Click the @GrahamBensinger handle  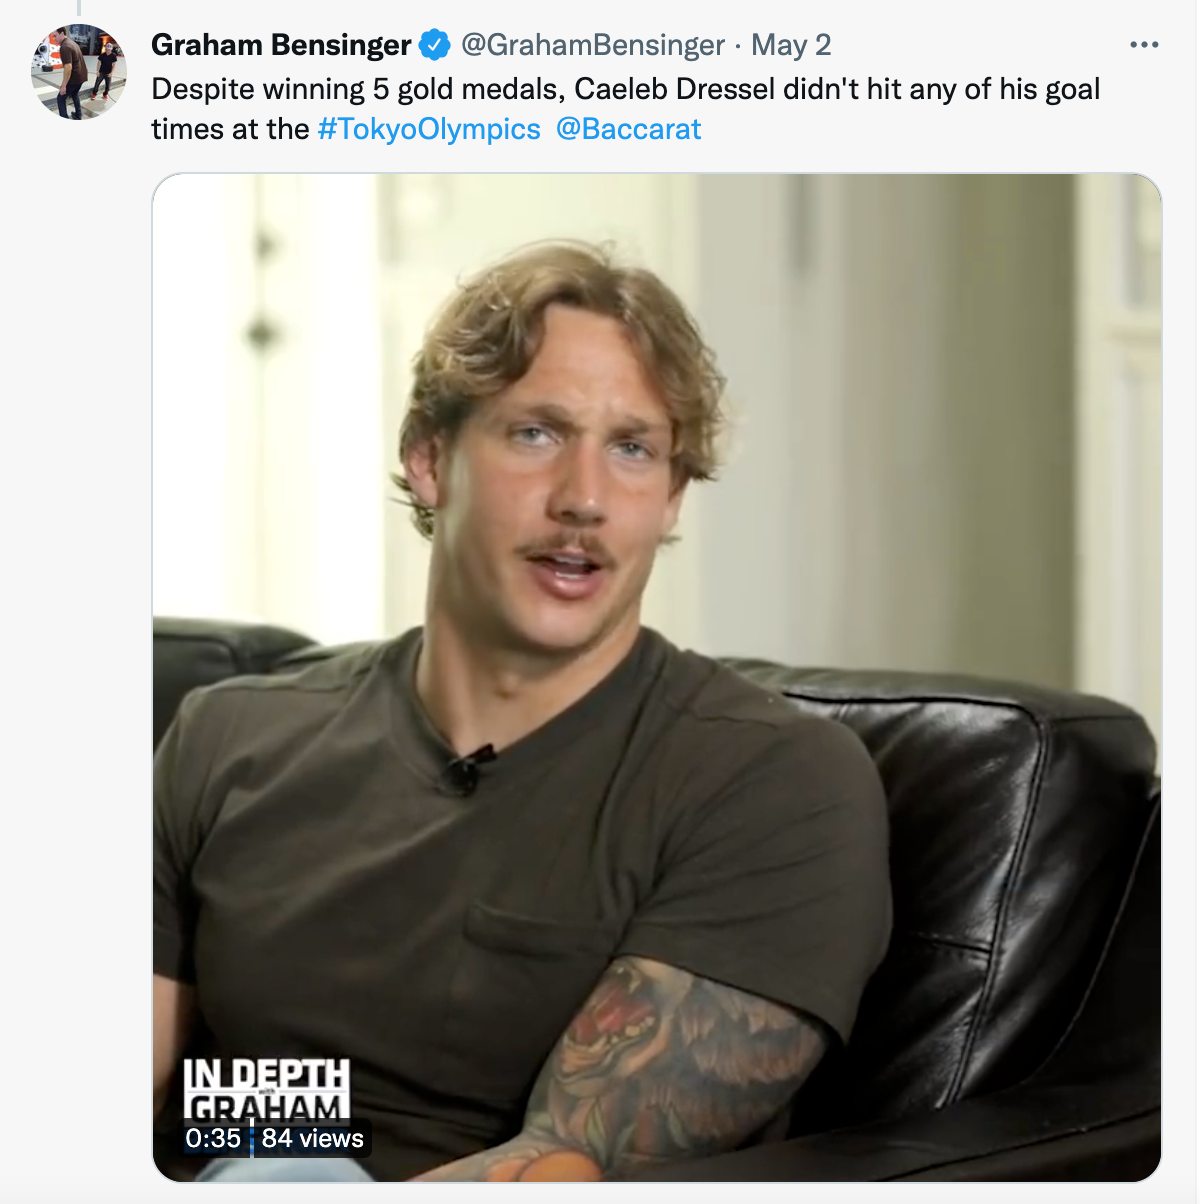(592, 45)
